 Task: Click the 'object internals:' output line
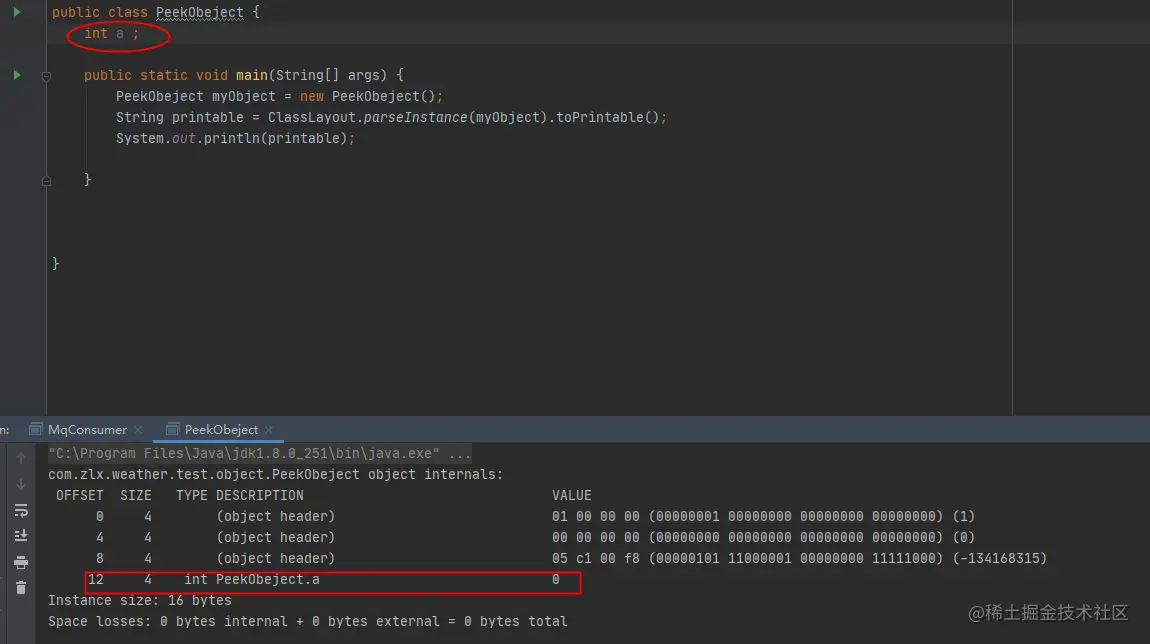(x=276, y=475)
